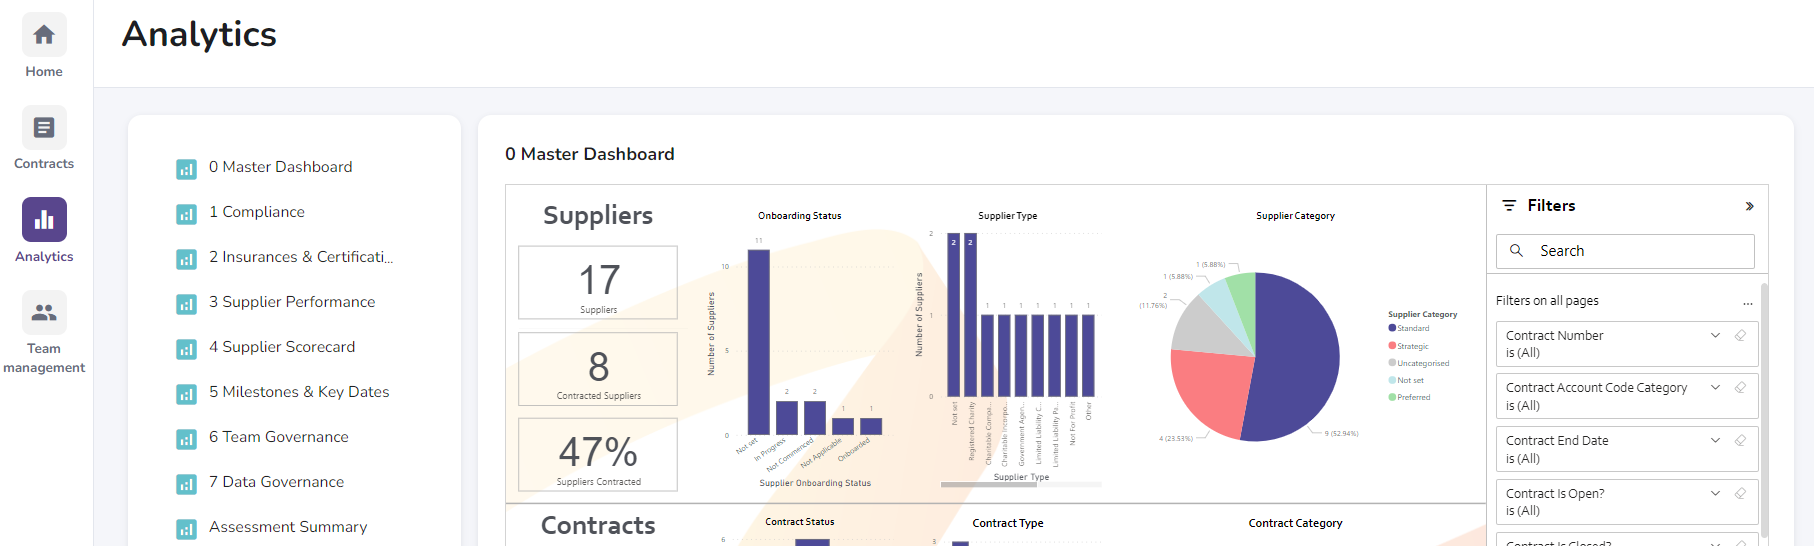Viewport: 1814px width, 546px height.
Task: Open more options for Filters on all pages
Action: pyautogui.click(x=1747, y=302)
